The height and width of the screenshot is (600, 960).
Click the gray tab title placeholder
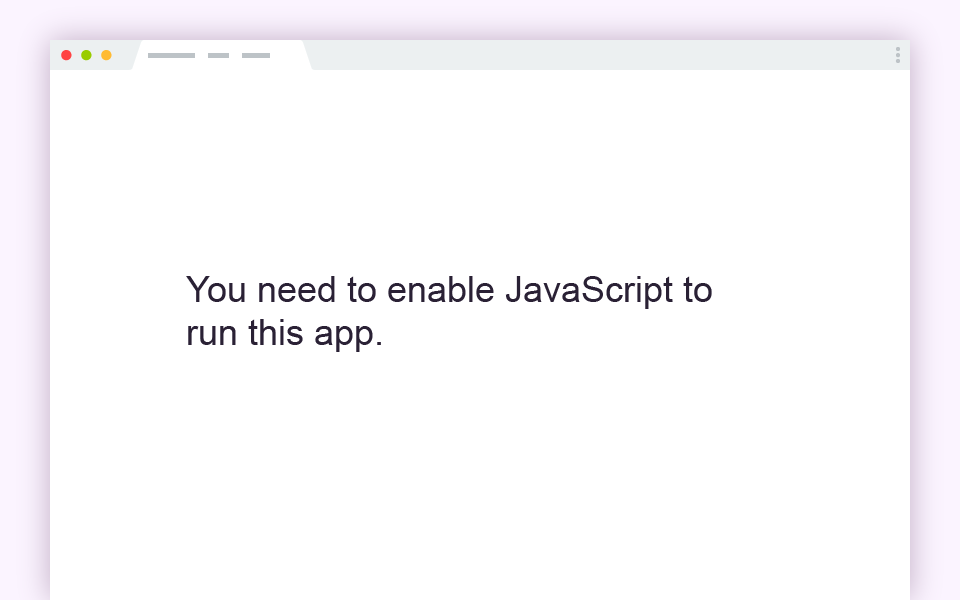coord(171,55)
